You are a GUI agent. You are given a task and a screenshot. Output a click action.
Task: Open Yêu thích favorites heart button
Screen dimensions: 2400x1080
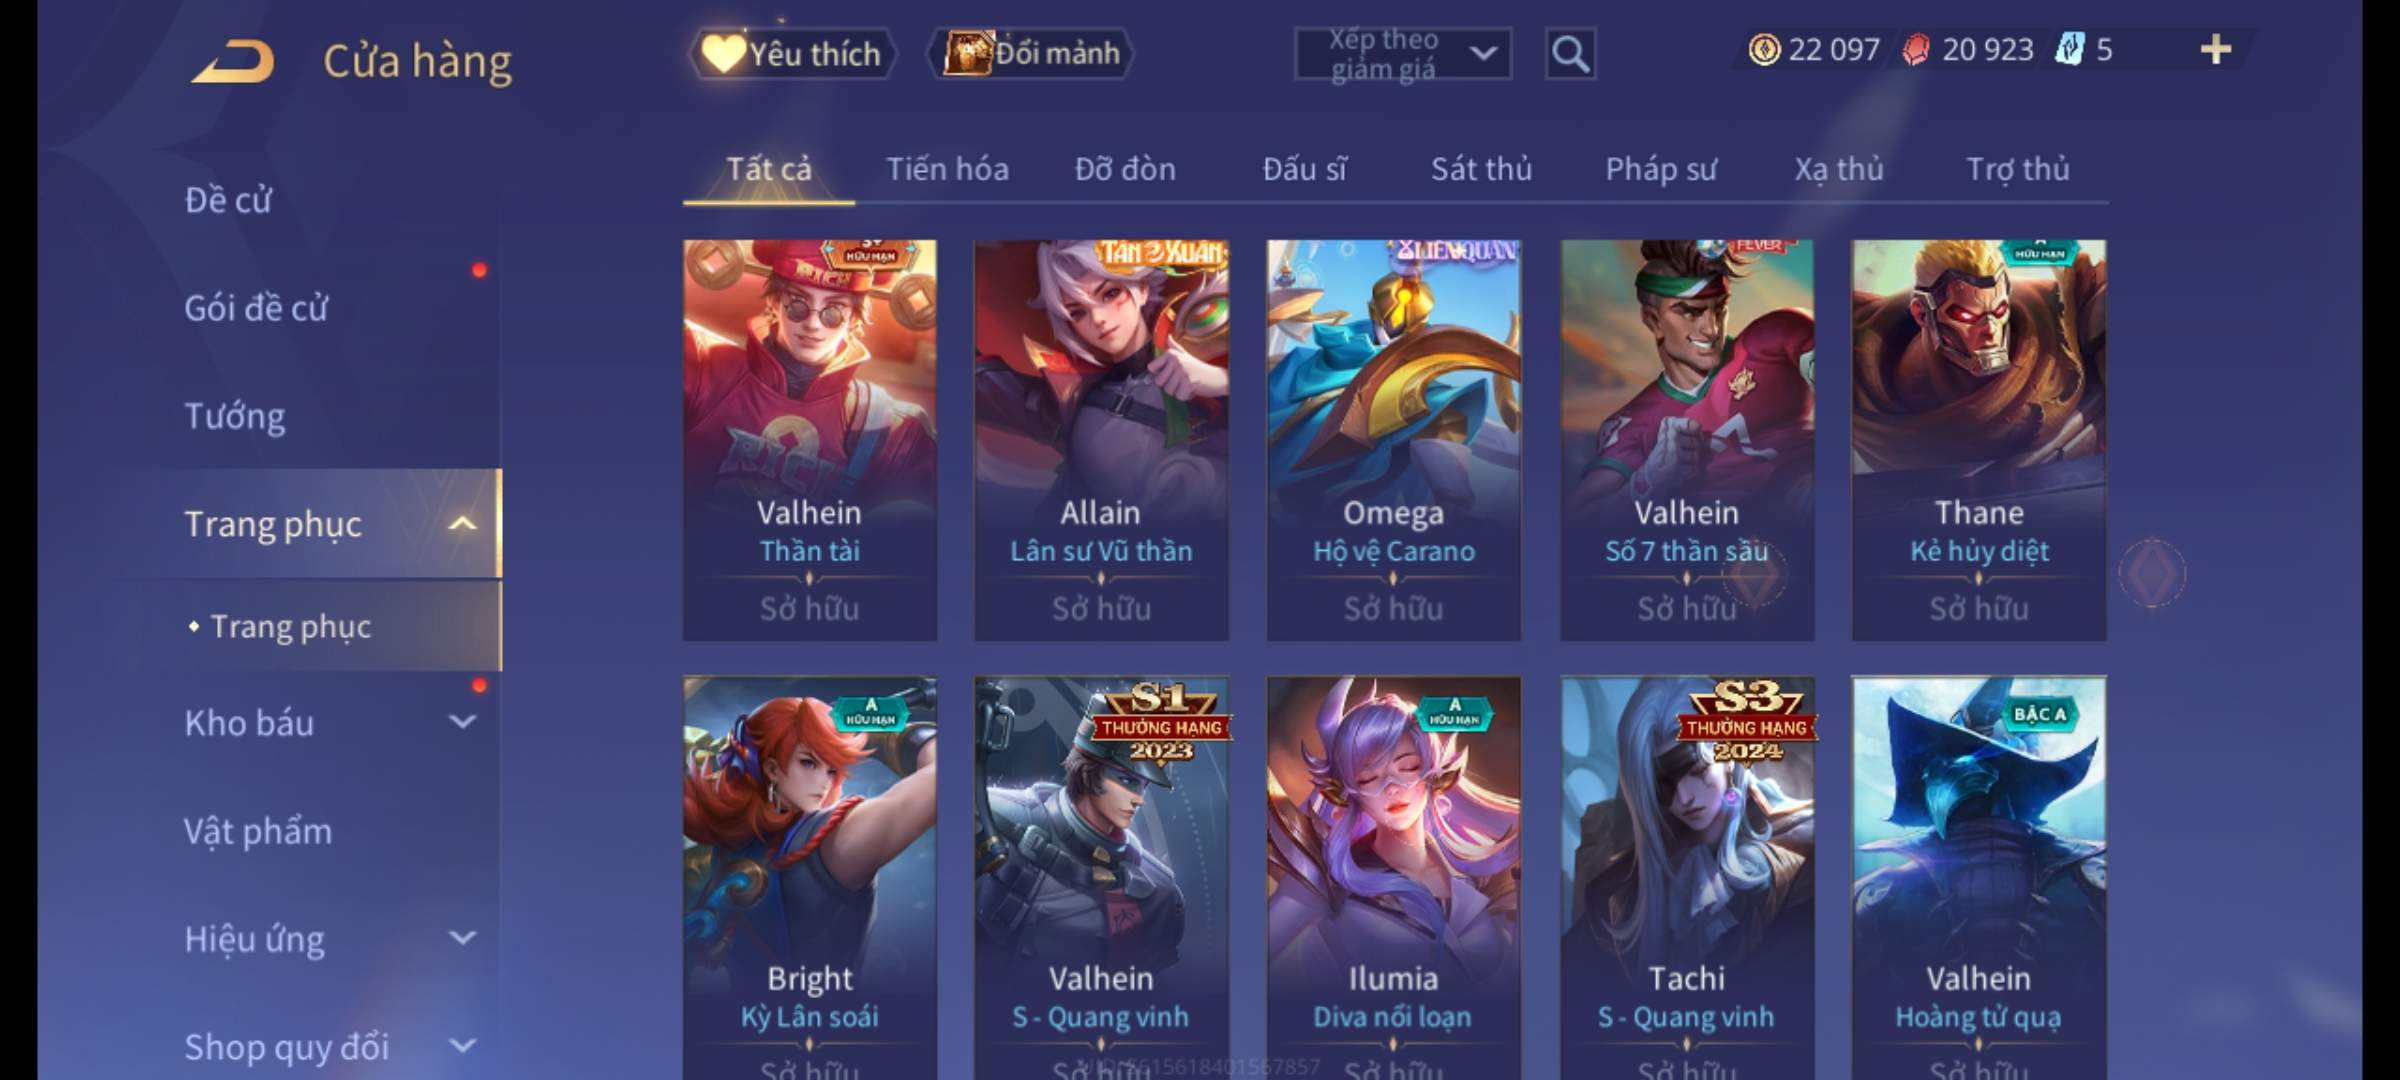793,53
